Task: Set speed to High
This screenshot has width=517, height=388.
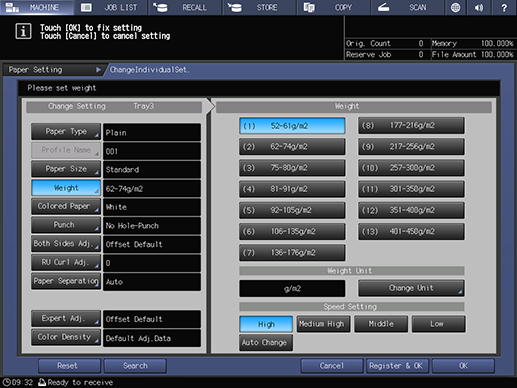Action: [266, 324]
